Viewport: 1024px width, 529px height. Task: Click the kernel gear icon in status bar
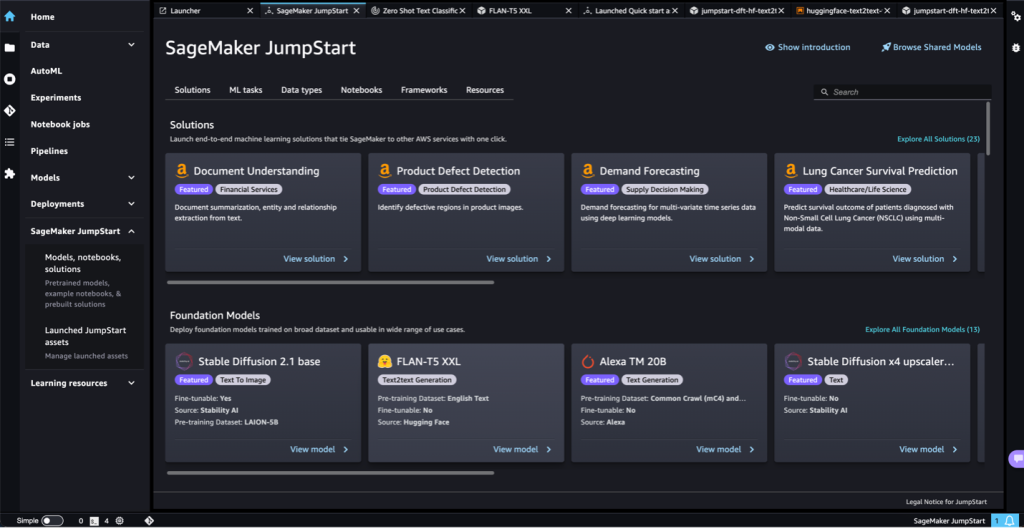point(120,521)
